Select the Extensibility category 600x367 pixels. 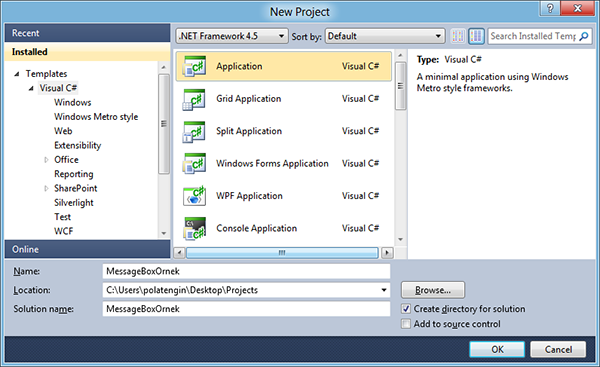[x=78, y=145]
